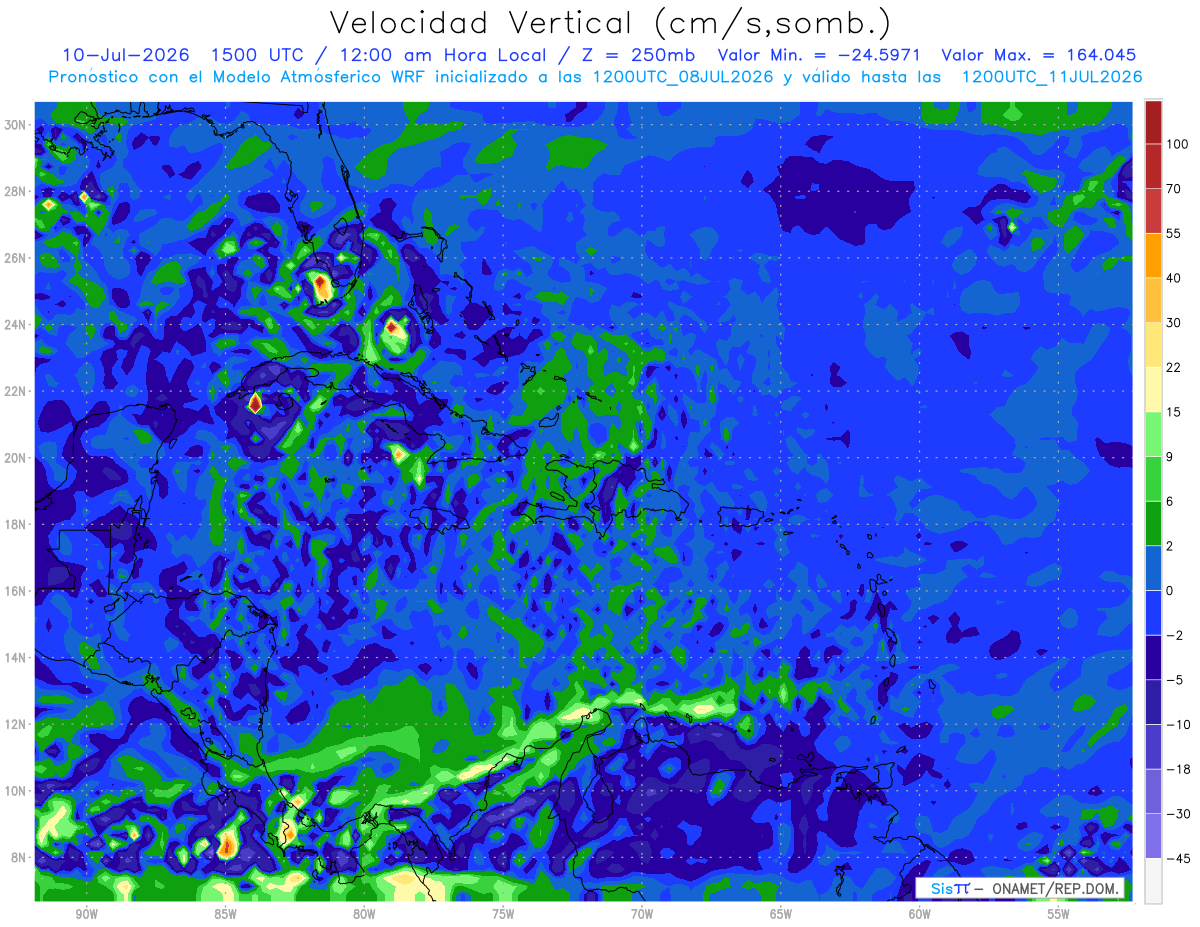This screenshot has height=927, width=1200.
Task: Click "Valor Min. = -24.5971"
Action: coord(819,55)
